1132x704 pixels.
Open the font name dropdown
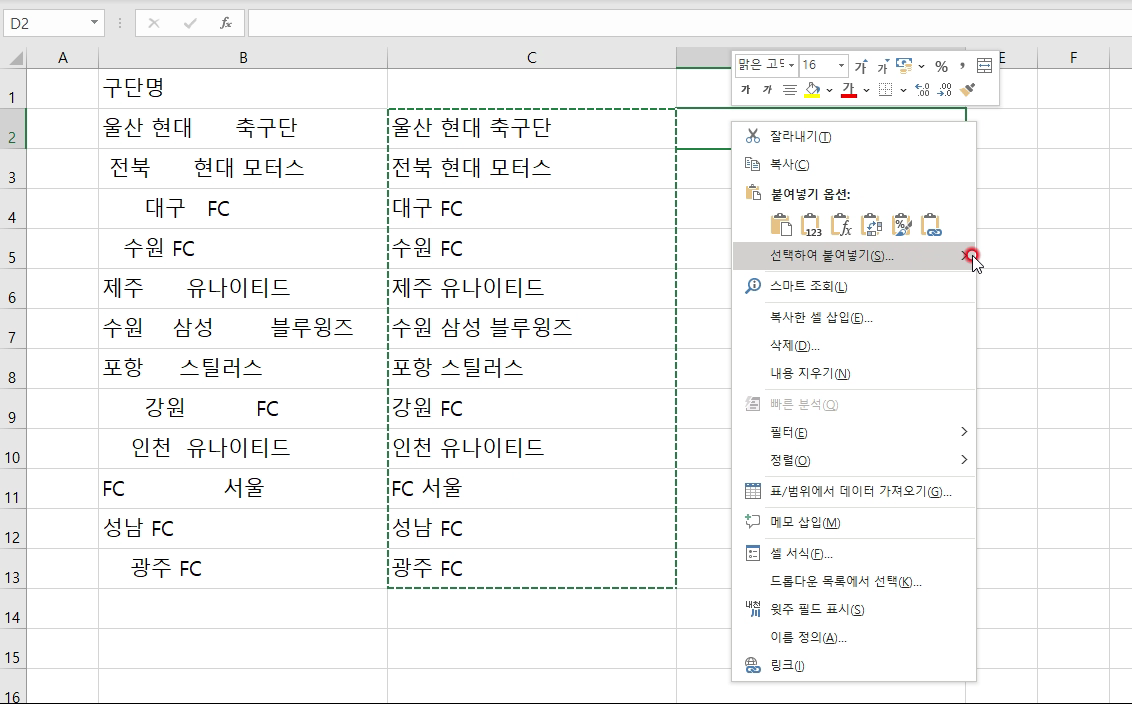click(792, 66)
